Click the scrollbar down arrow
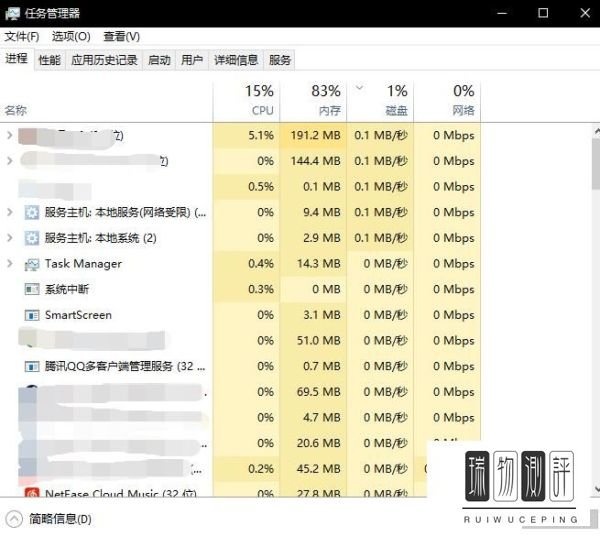 tap(596, 489)
